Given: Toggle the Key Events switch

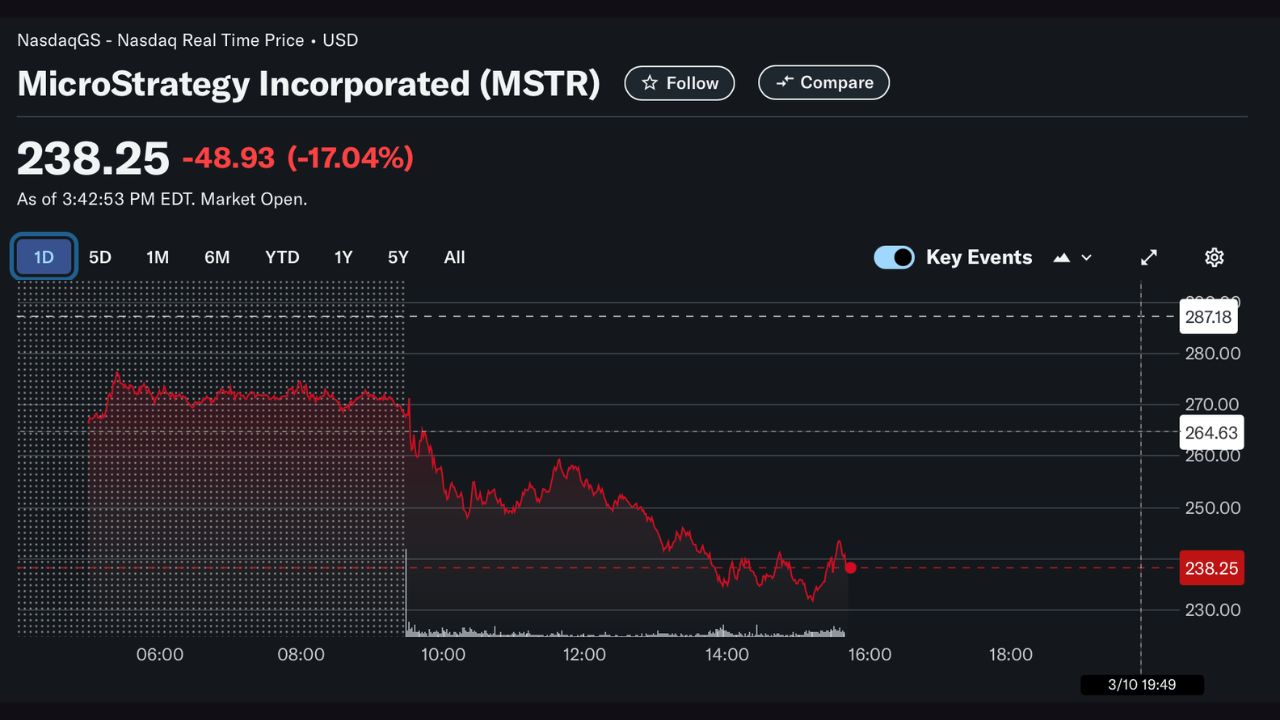Looking at the screenshot, I should coord(894,257).
